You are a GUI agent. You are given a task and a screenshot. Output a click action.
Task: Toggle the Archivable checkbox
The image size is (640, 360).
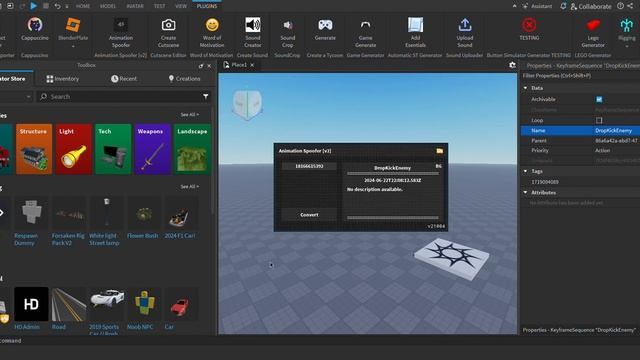pos(599,99)
